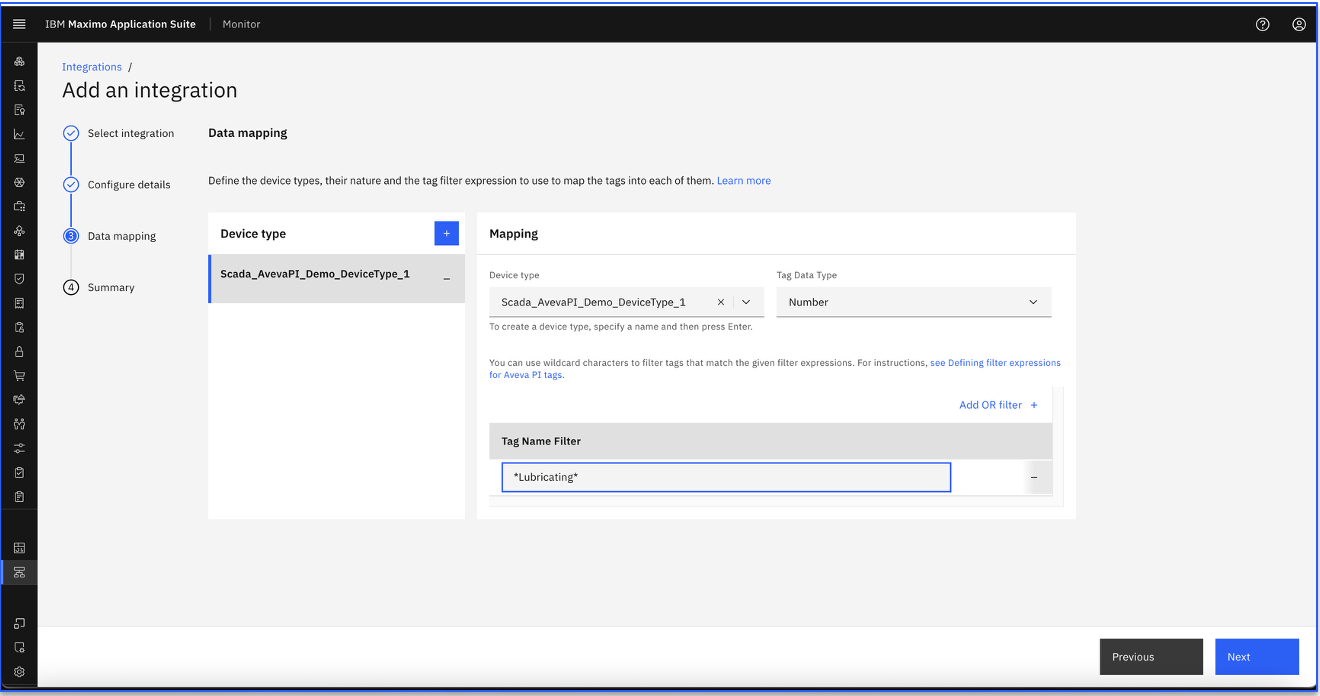Remove Scada_AvevaPI_Demo_DeviceType_1 with minus icon
Image resolution: width=1320 pixels, height=696 pixels.
coord(446,278)
